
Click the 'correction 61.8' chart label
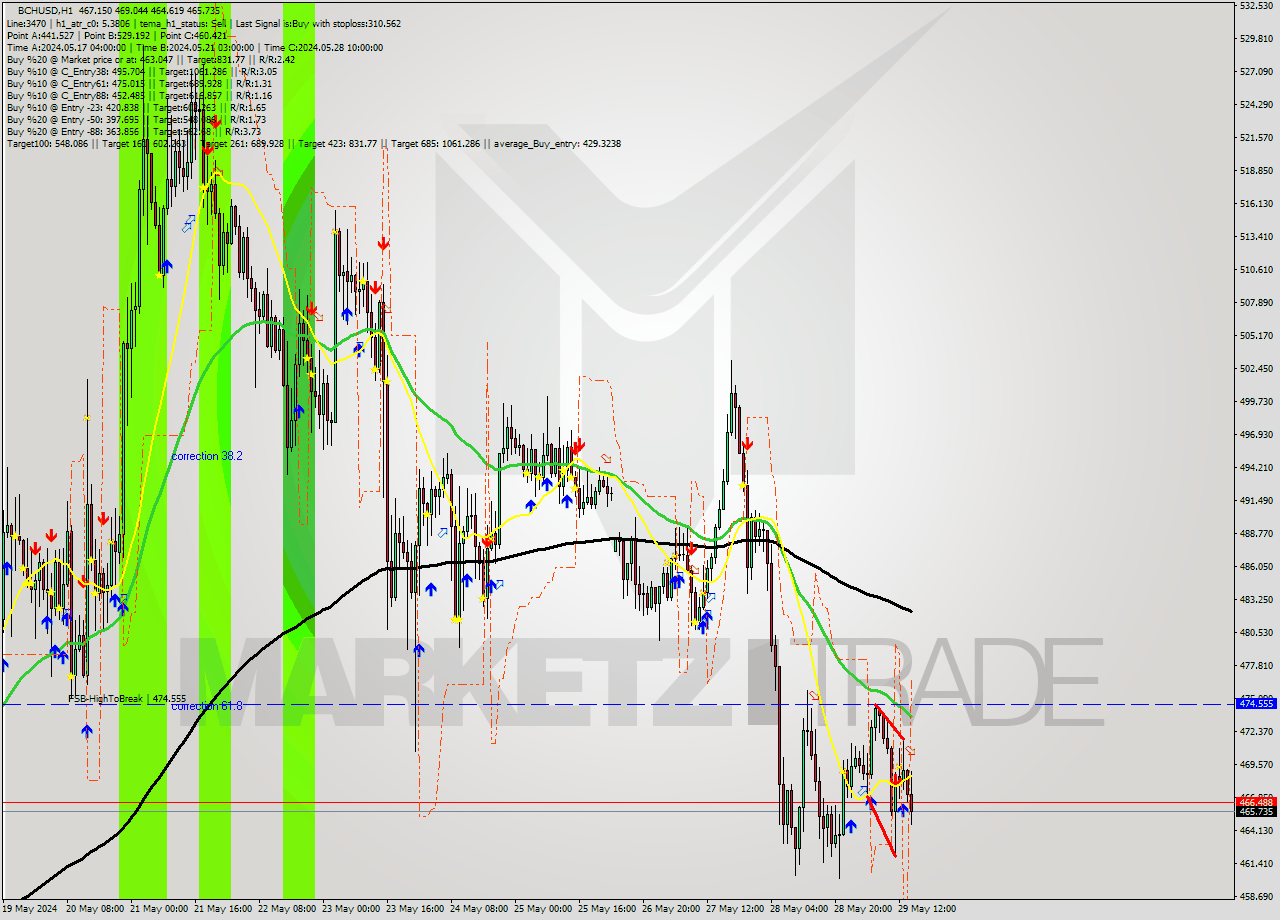pos(206,706)
